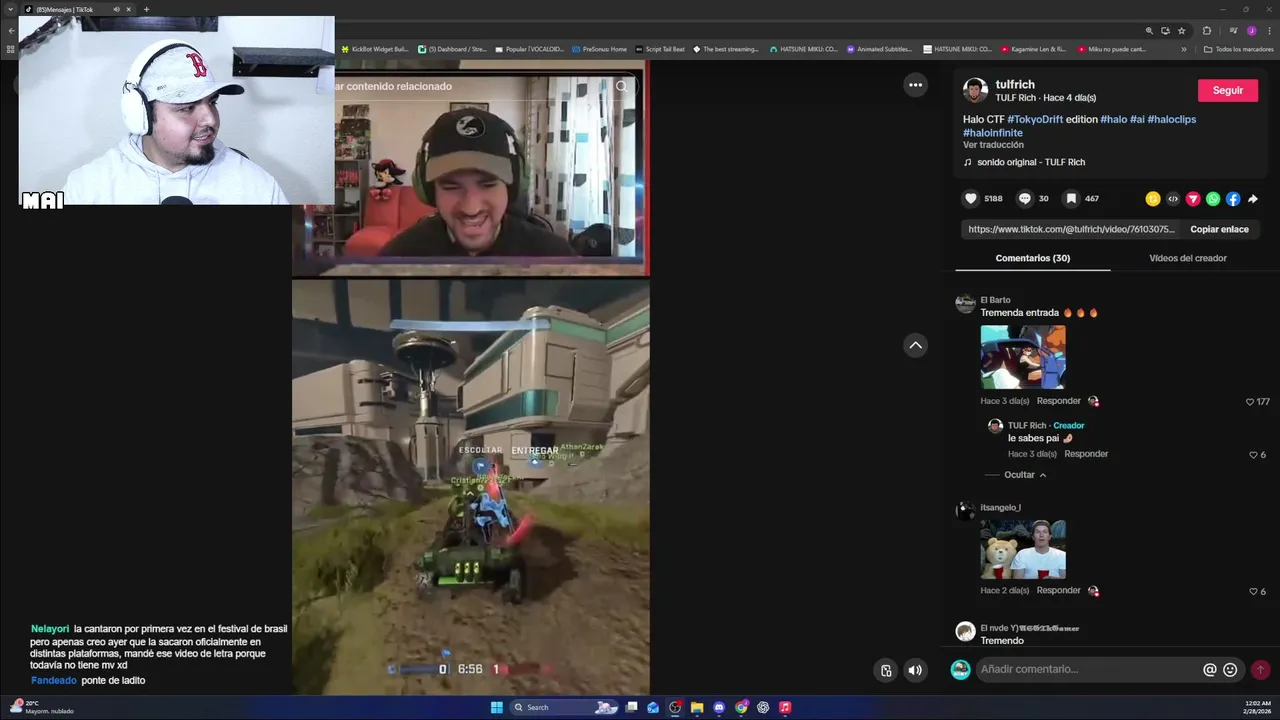The width and height of the screenshot is (1280, 720).
Task: Open Chrome tab search dropdown arrow
Action: (x=10, y=9)
